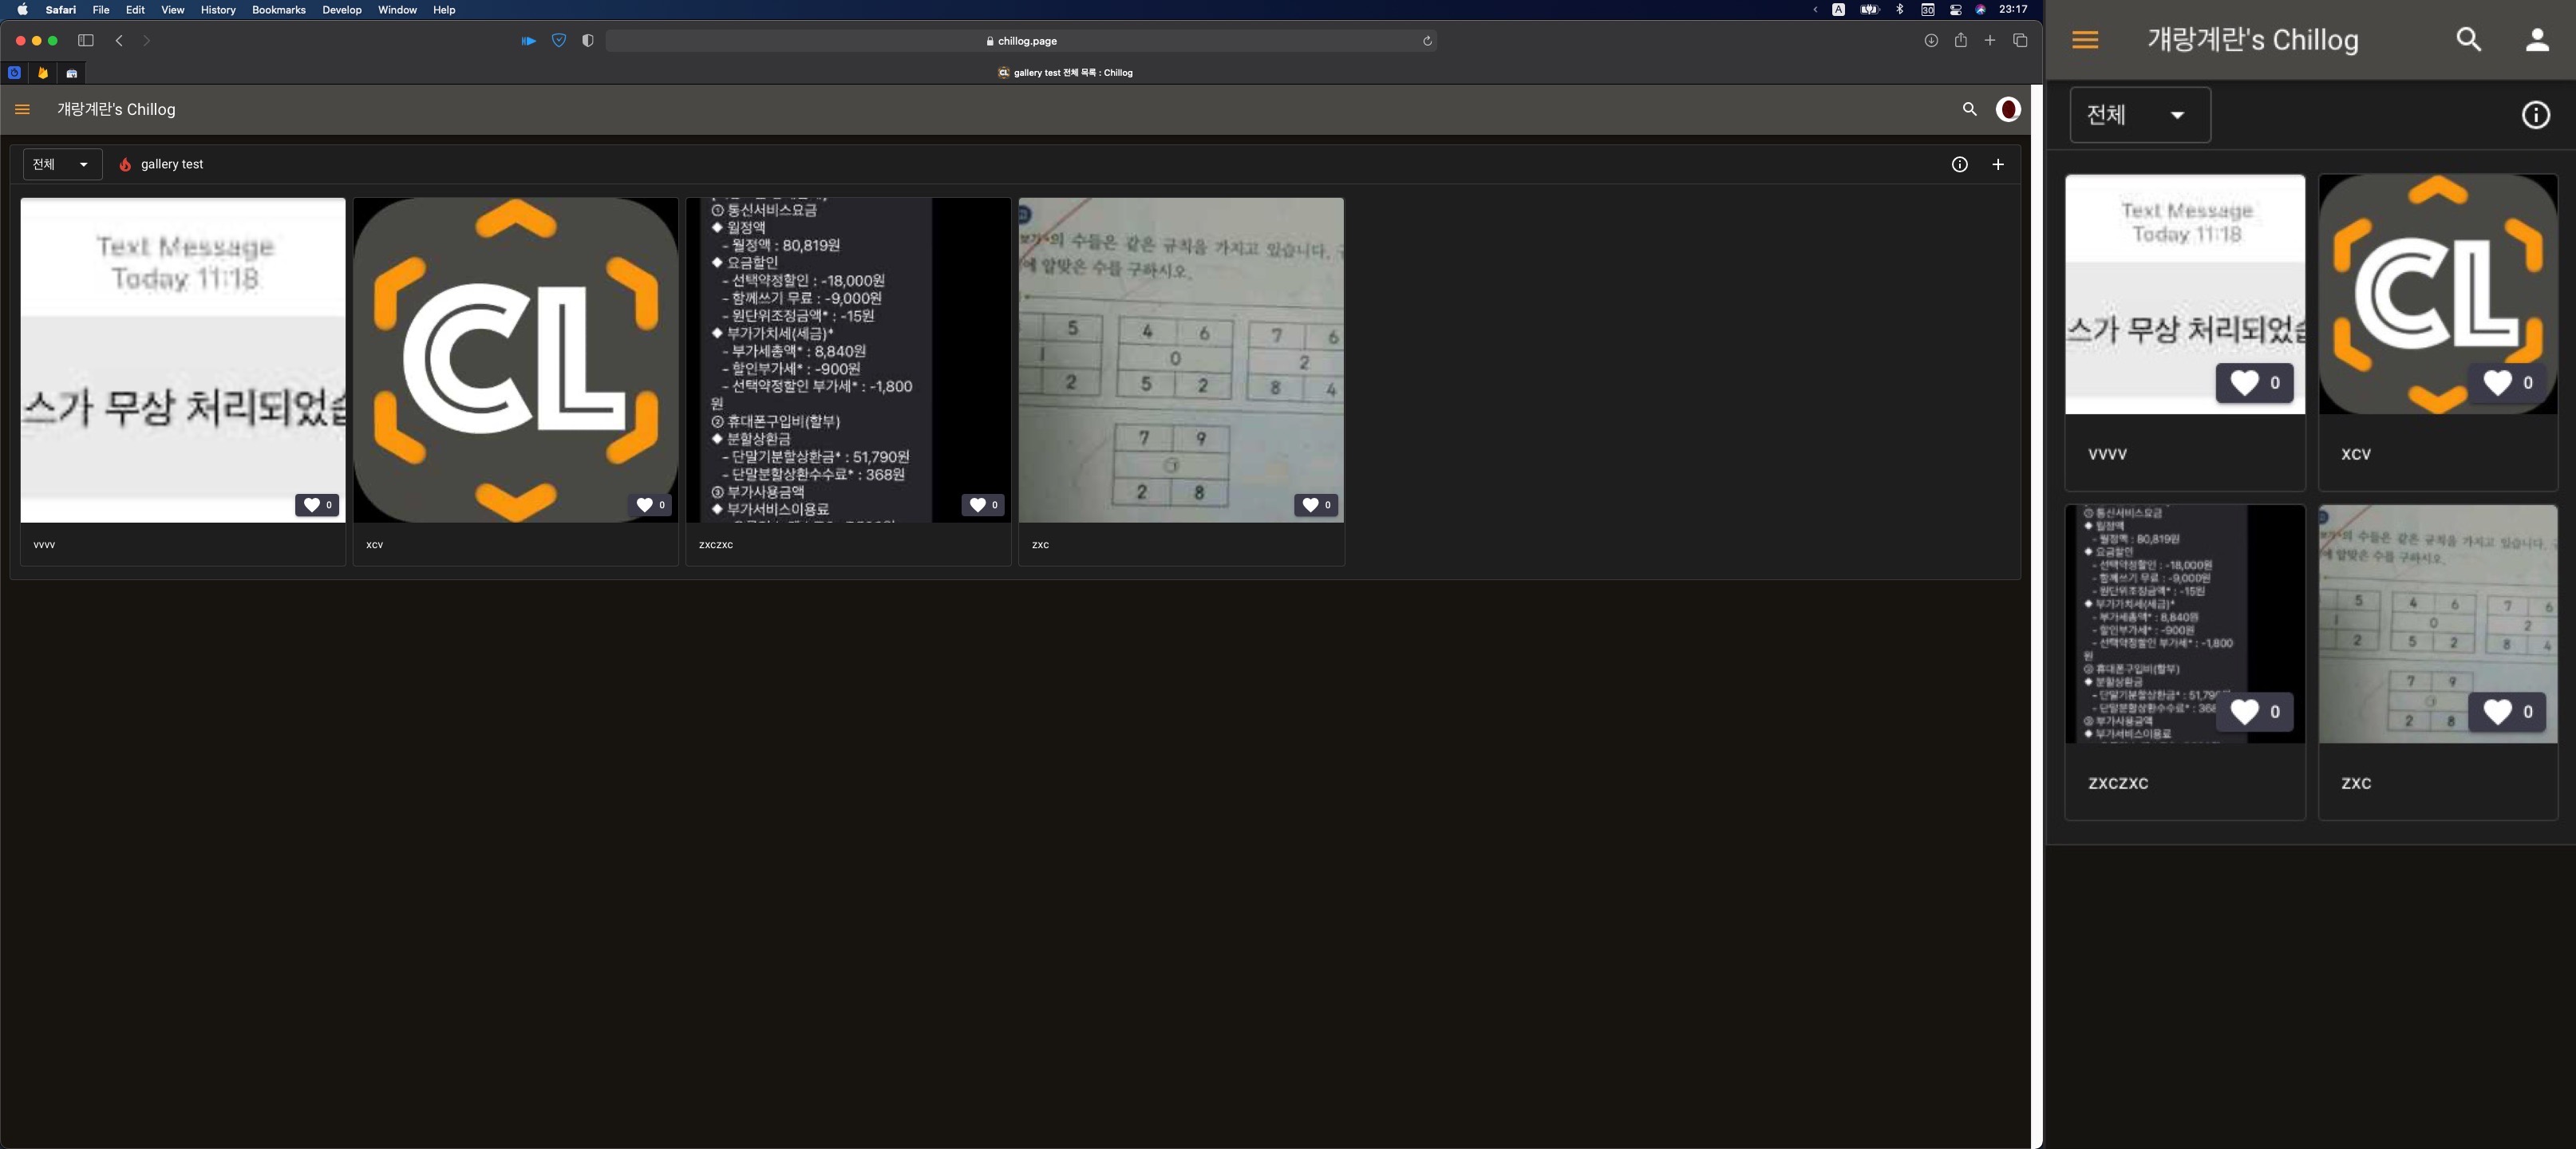Open the Bookmarks menu in menu bar

coord(278,10)
